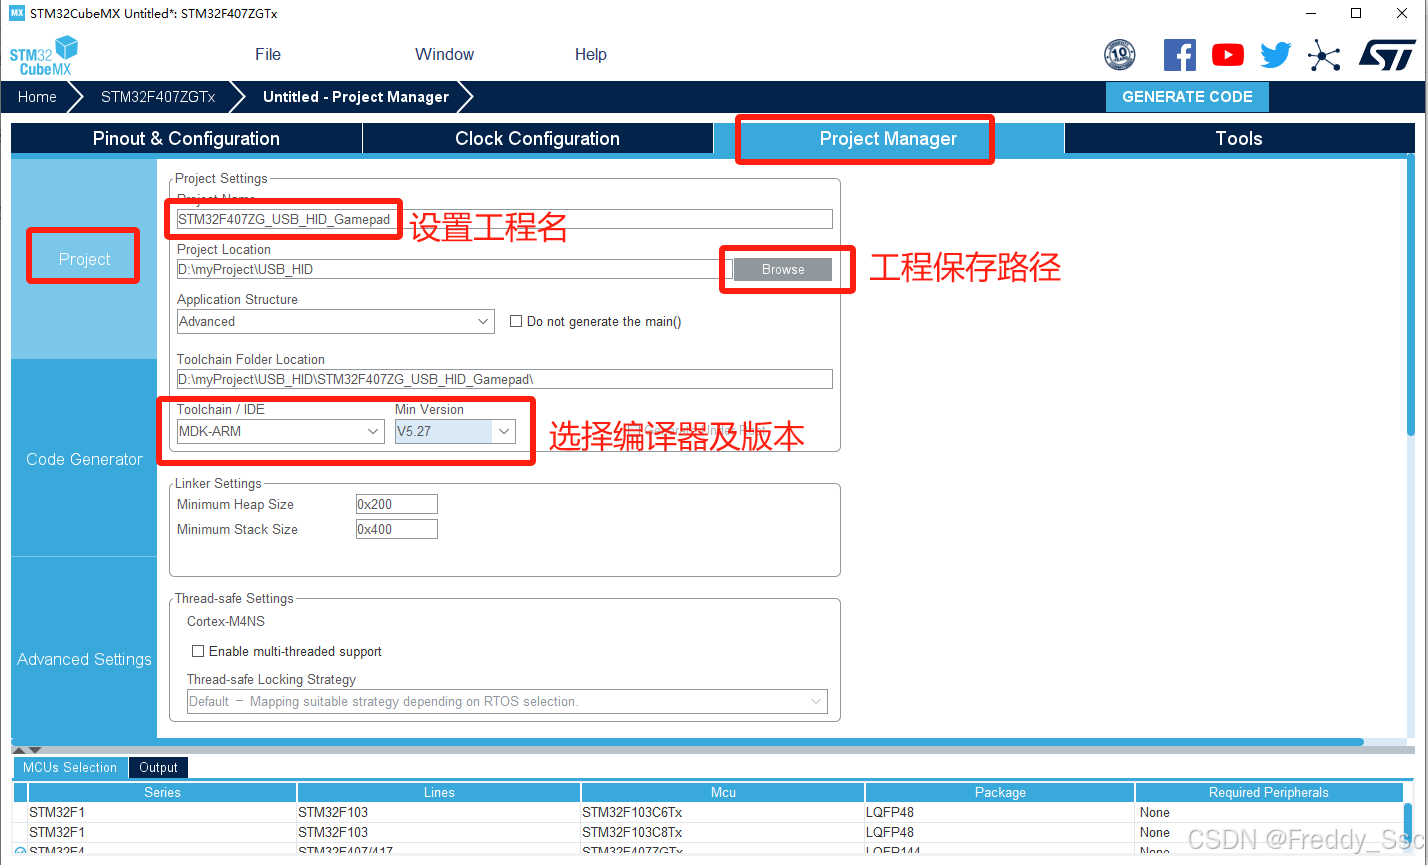Click the GENERATE CODE button
Viewport: 1428px width, 865px height.
pyautogui.click(x=1187, y=97)
